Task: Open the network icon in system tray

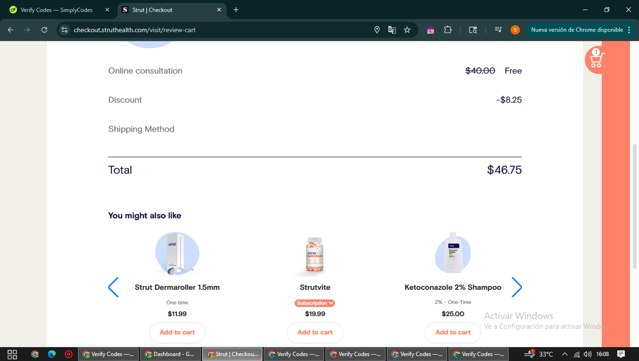Action: (x=576, y=354)
